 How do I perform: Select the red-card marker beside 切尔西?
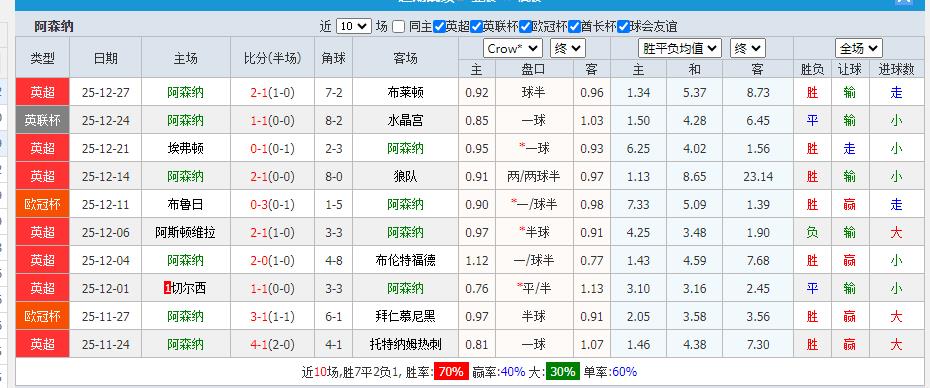[167, 288]
